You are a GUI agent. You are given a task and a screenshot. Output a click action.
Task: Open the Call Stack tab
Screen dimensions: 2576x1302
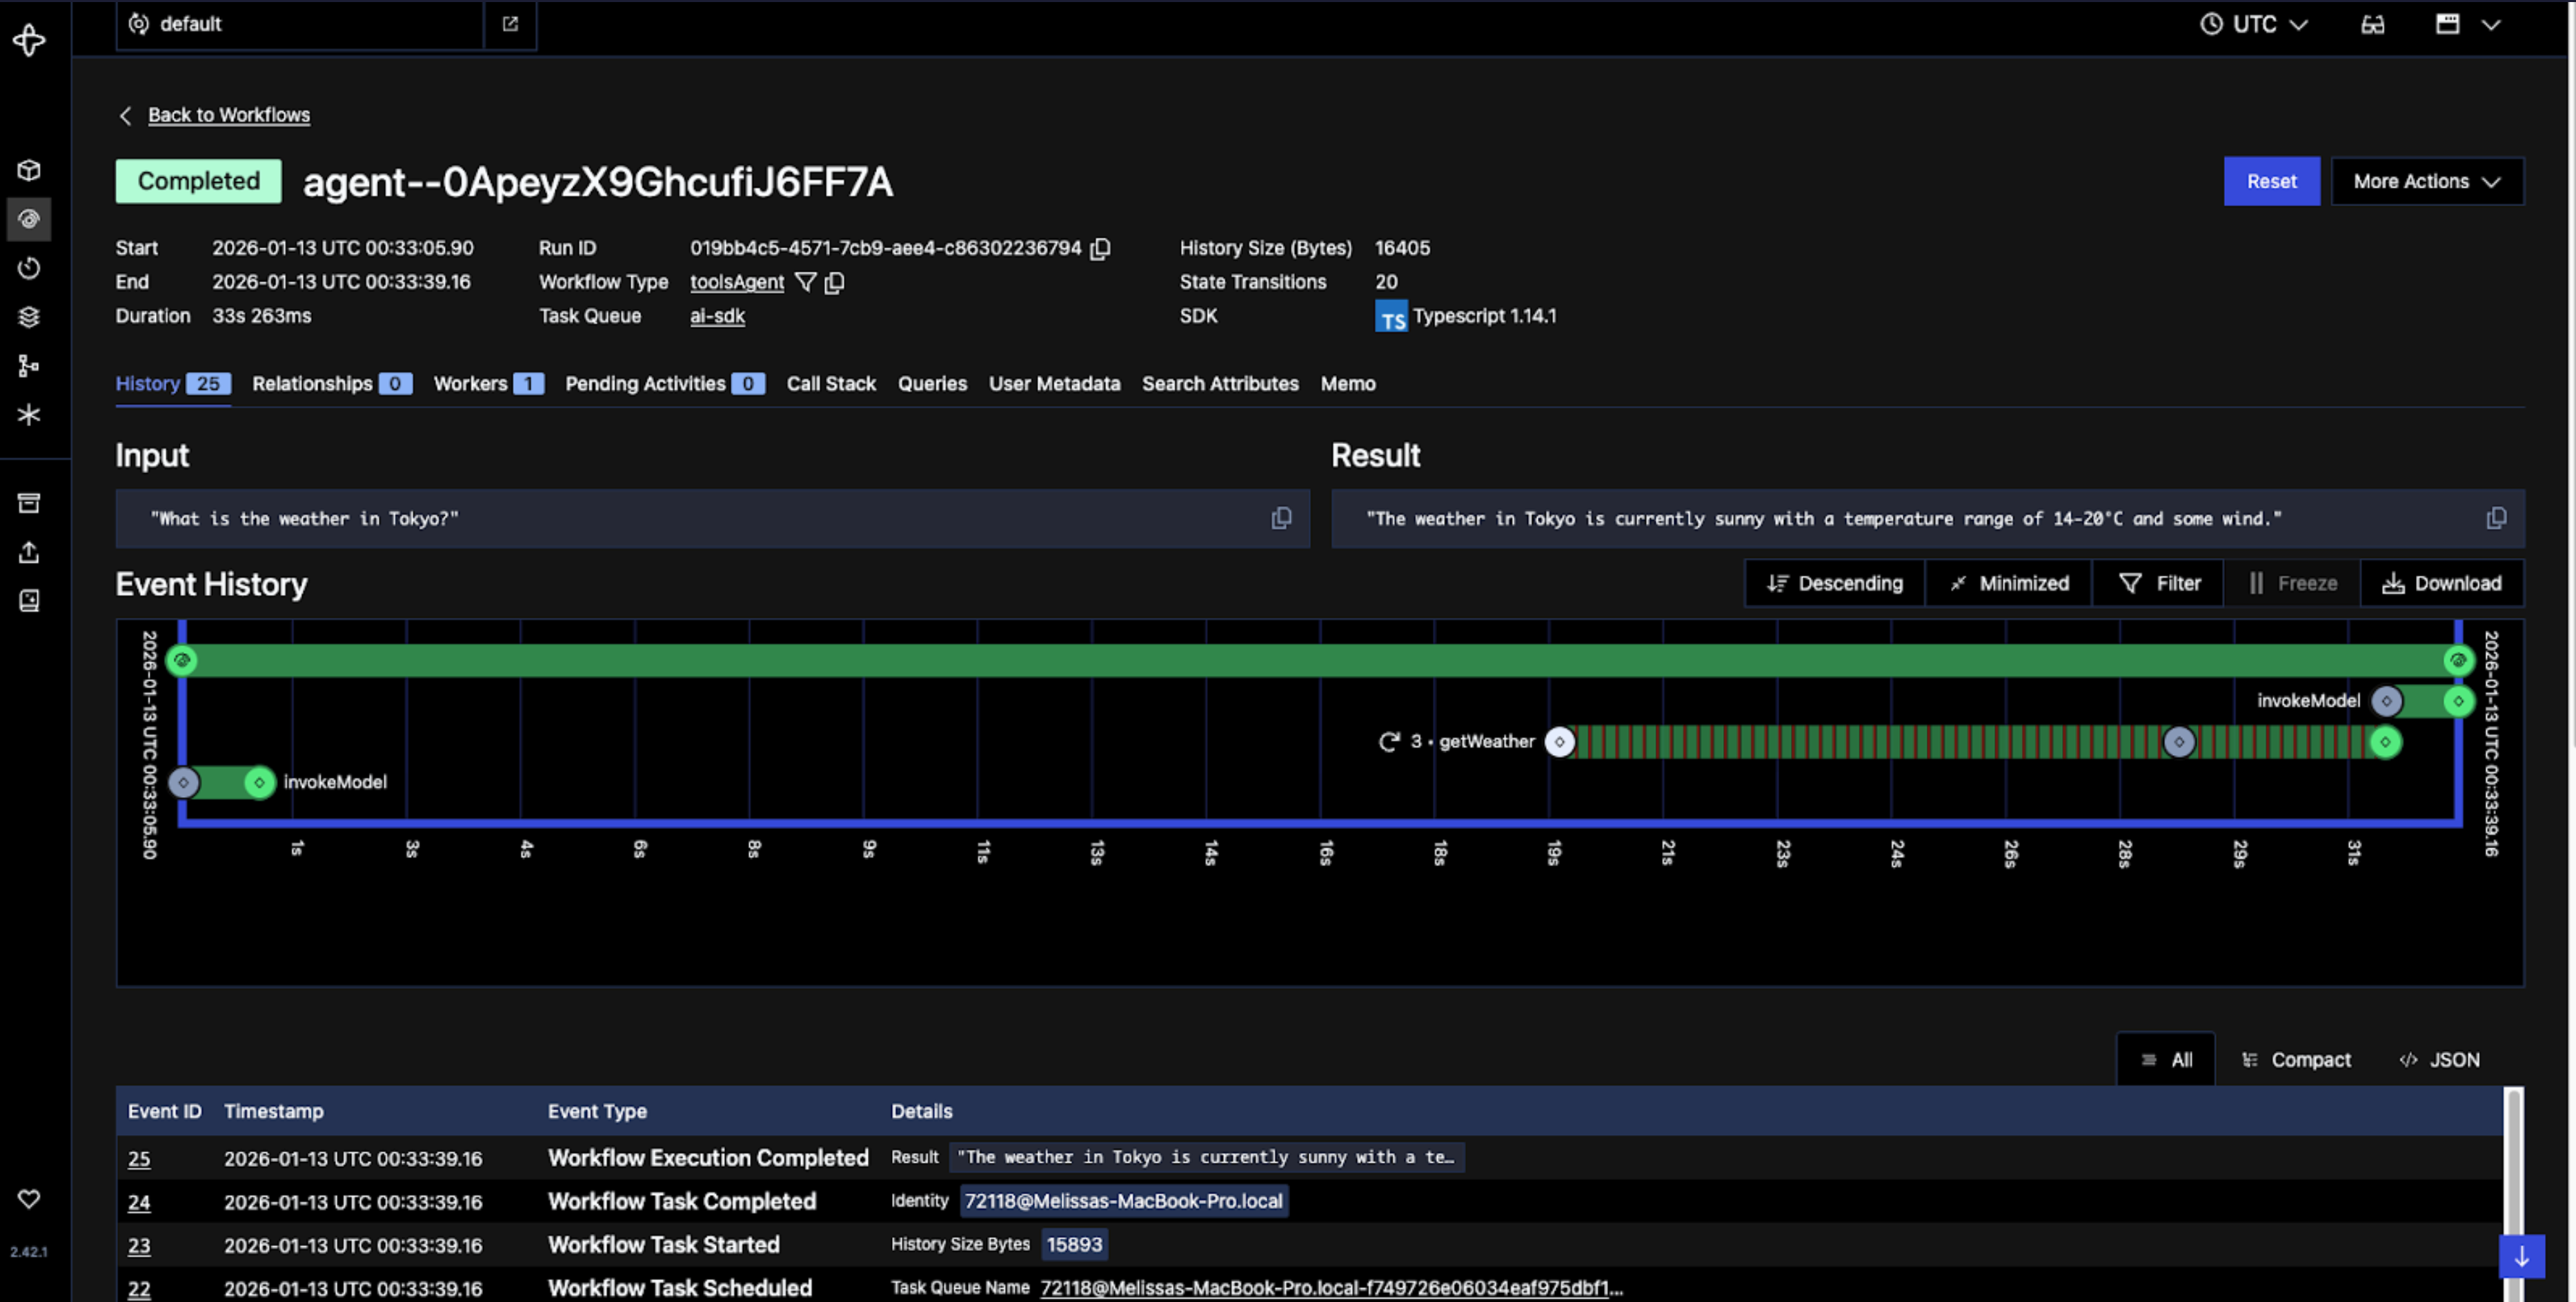(831, 383)
